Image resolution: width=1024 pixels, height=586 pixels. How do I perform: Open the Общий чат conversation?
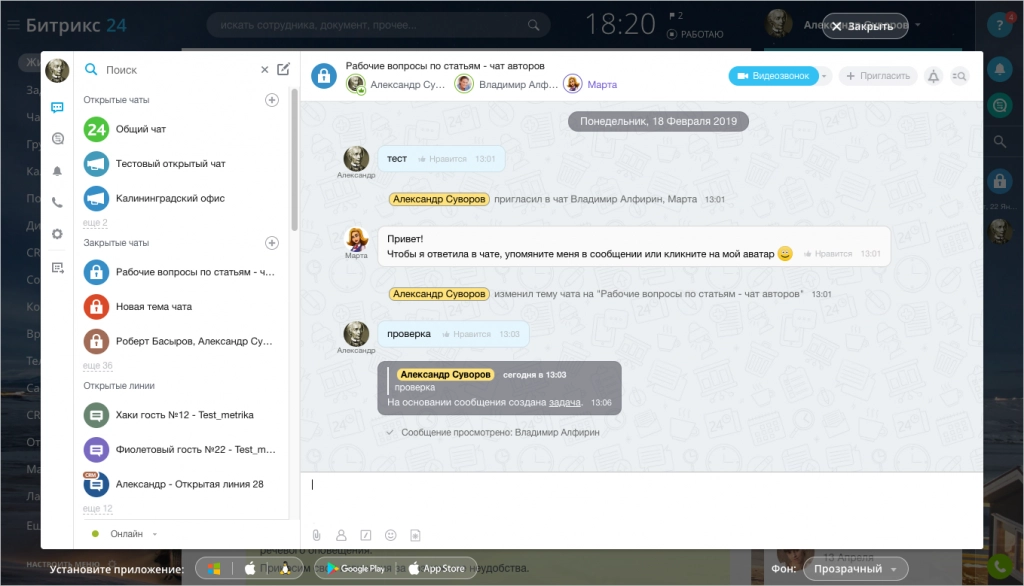140,129
